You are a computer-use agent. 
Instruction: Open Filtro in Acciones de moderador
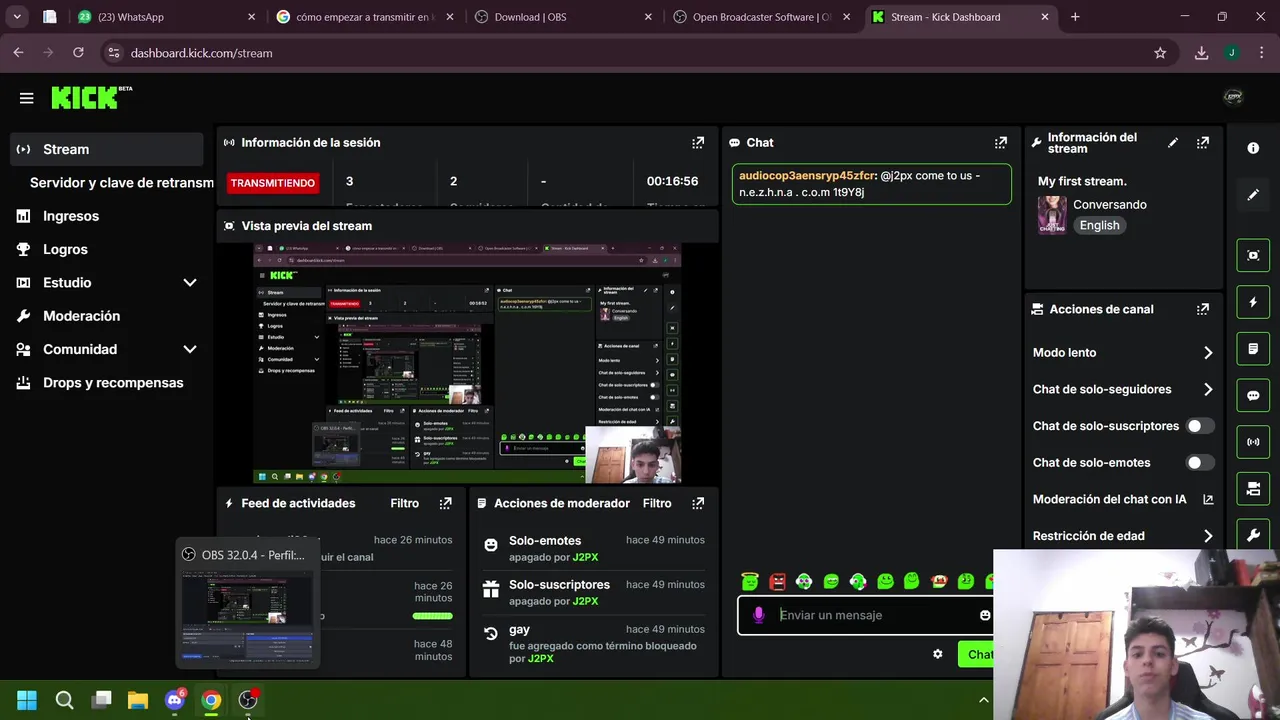click(657, 503)
